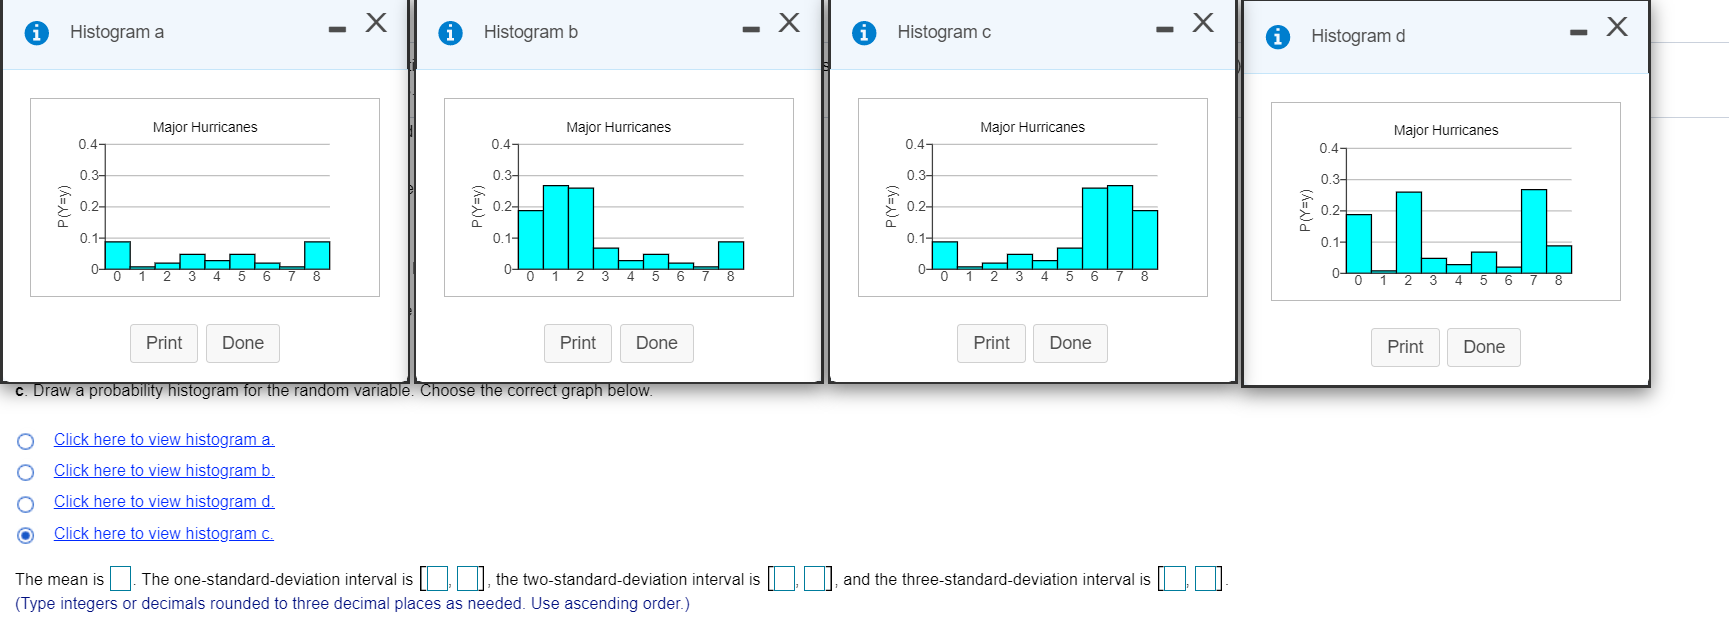
Task: Minimize the Histogram d dialog
Action: click(1578, 33)
